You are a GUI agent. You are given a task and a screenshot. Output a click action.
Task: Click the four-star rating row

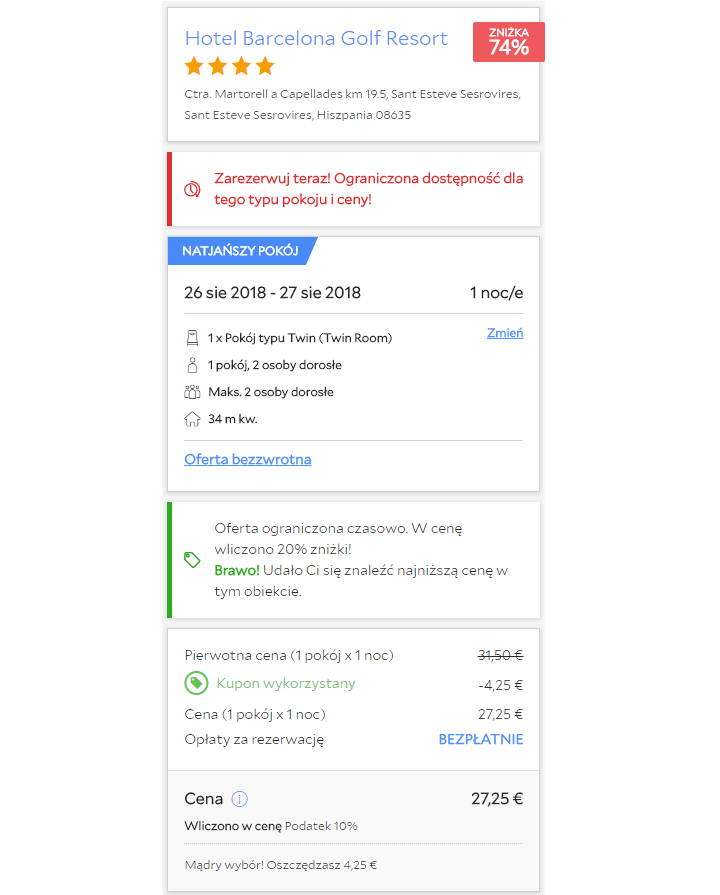[x=230, y=66]
